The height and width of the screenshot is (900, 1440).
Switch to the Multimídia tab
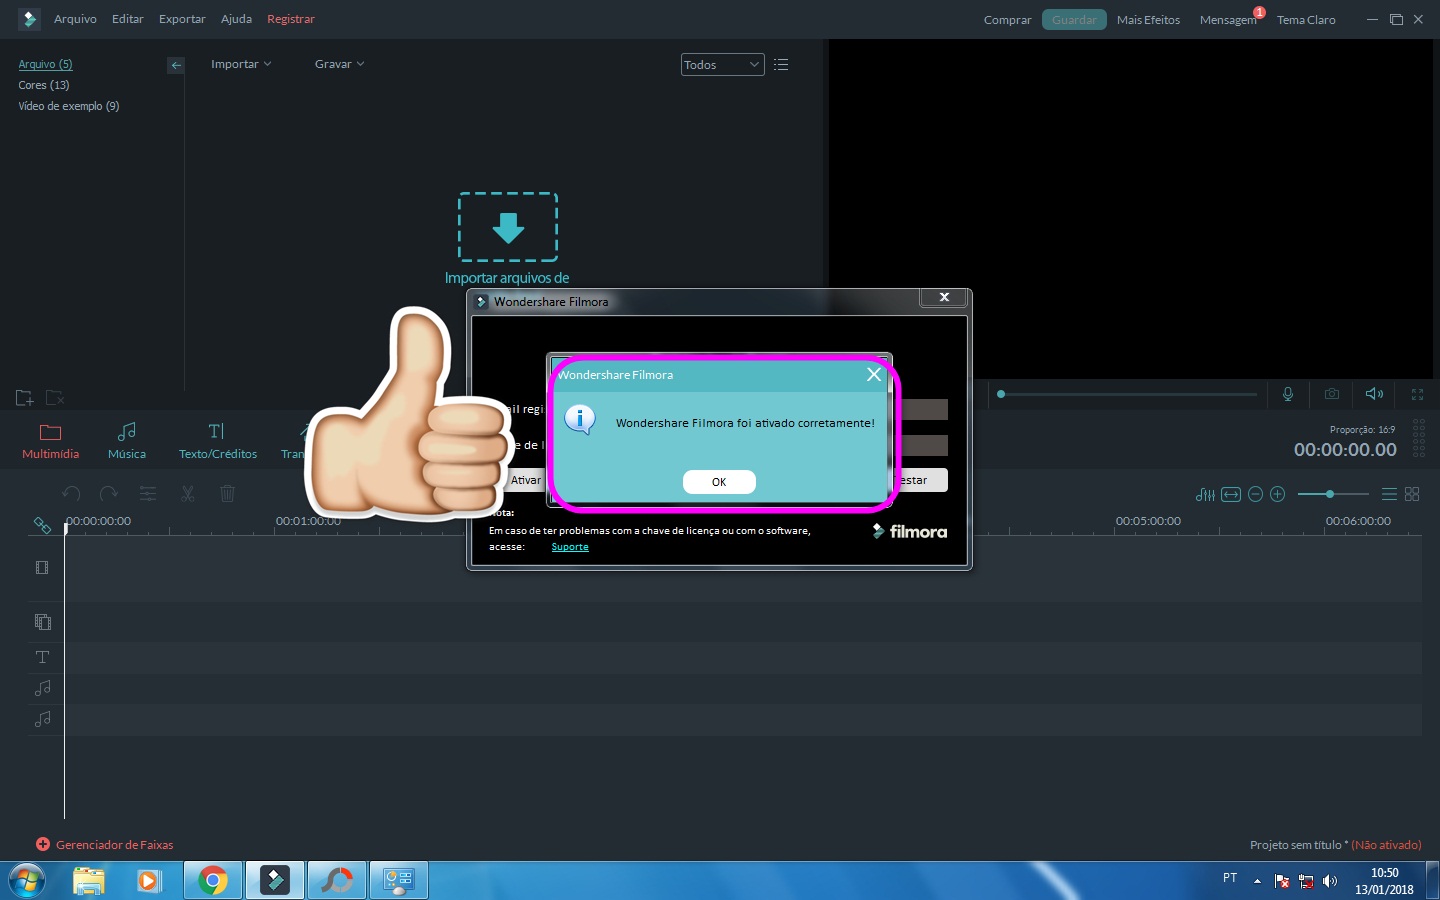[50, 441]
